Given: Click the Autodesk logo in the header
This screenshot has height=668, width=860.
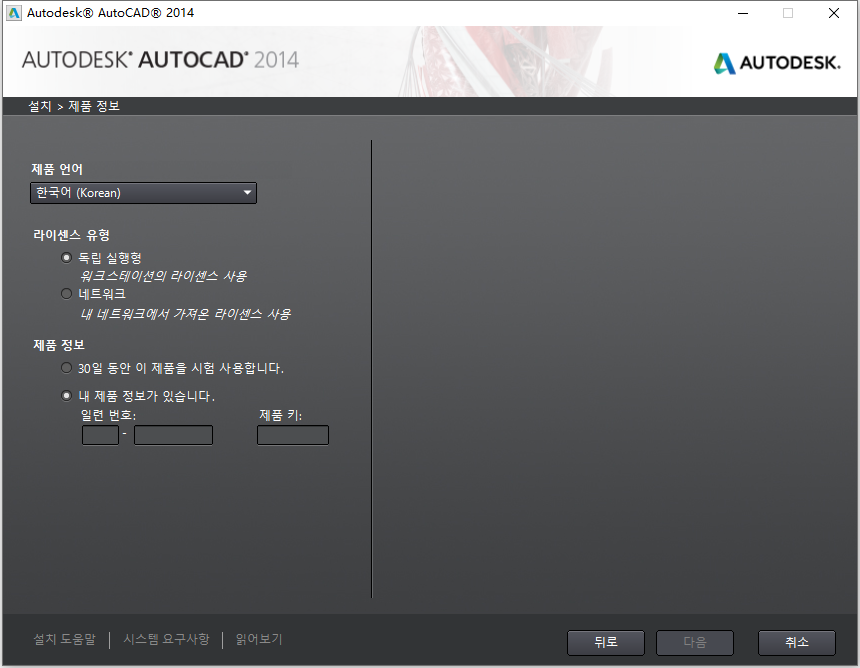Looking at the screenshot, I should tap(777, 63).
